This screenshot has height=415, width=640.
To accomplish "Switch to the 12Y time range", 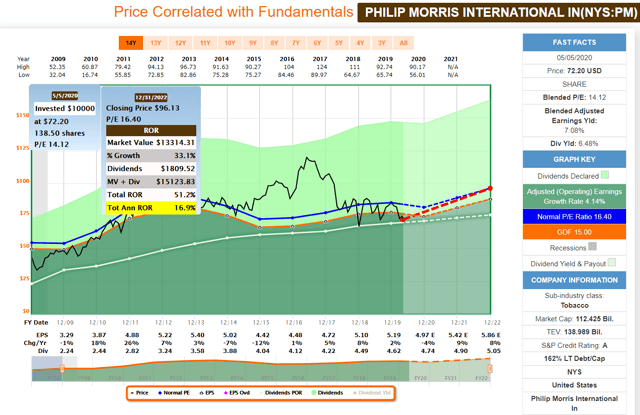I will tap(180, 43).
